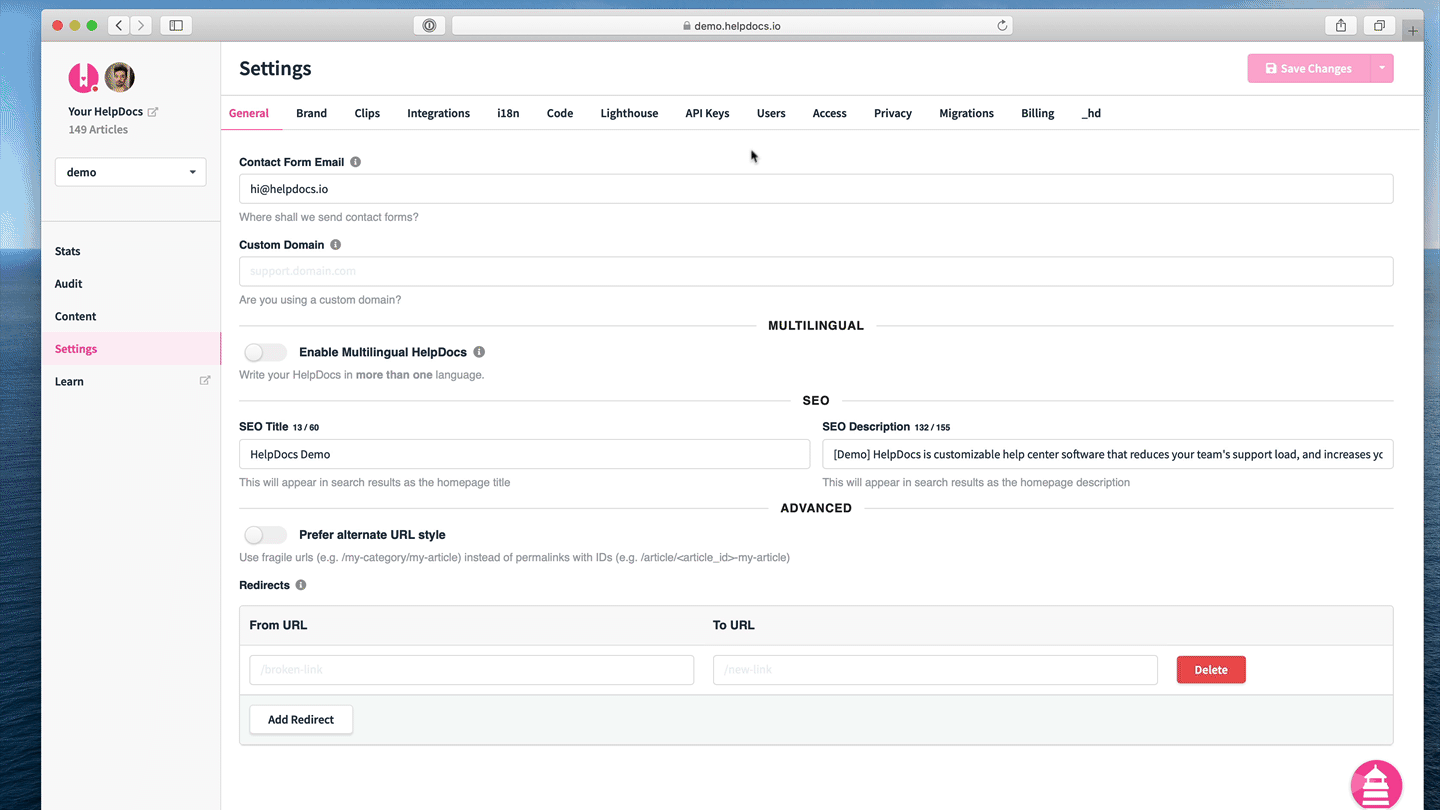The width and height of the screenshot is (1440, 810).
Task: Open a new Safari tab
Action: tap(1412, 31)
